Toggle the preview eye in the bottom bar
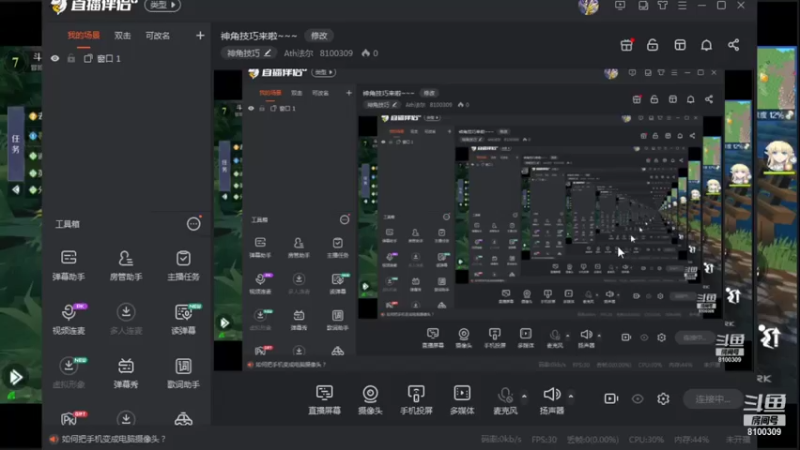 pyautogui.click(x=637, y=398)
